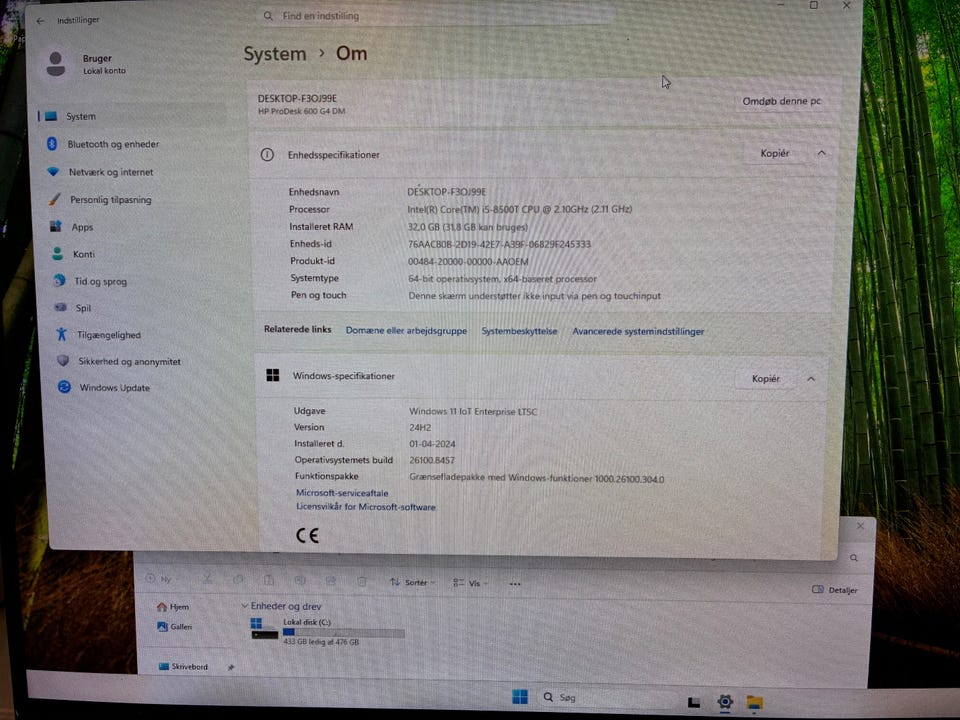Open Task View on the taskbar
The width and height of the screenshot is (960, 720).
click(x=694, y=702)
